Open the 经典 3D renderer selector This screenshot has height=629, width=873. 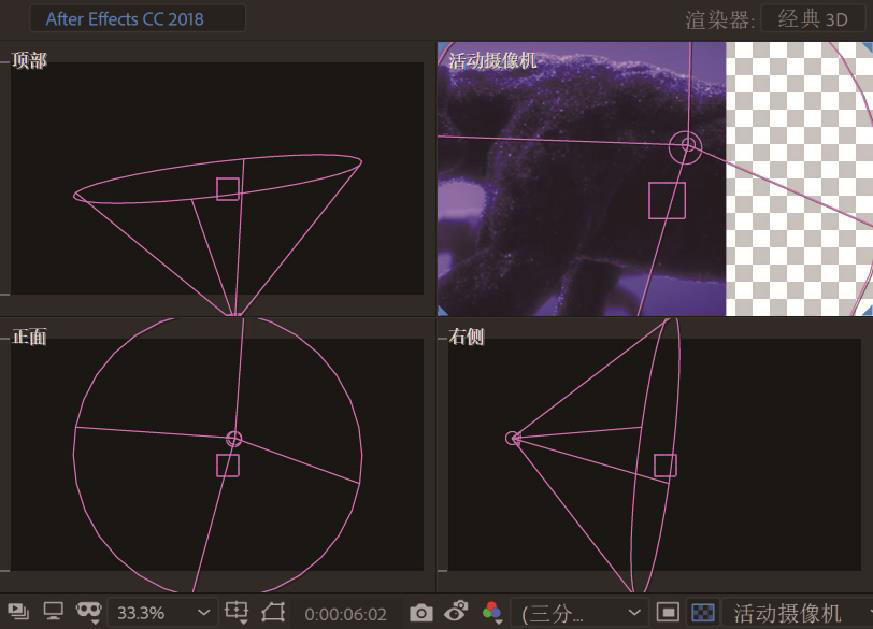pos(812,19)
